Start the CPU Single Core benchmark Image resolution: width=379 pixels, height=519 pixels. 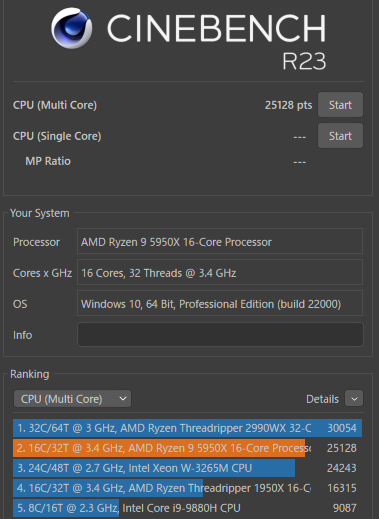click(x=340, y=136)
